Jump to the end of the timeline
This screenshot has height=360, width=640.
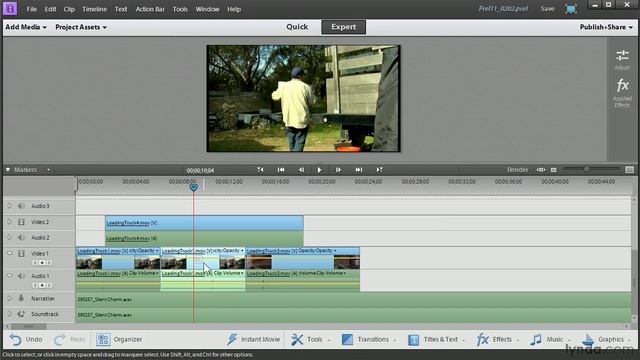359,169
